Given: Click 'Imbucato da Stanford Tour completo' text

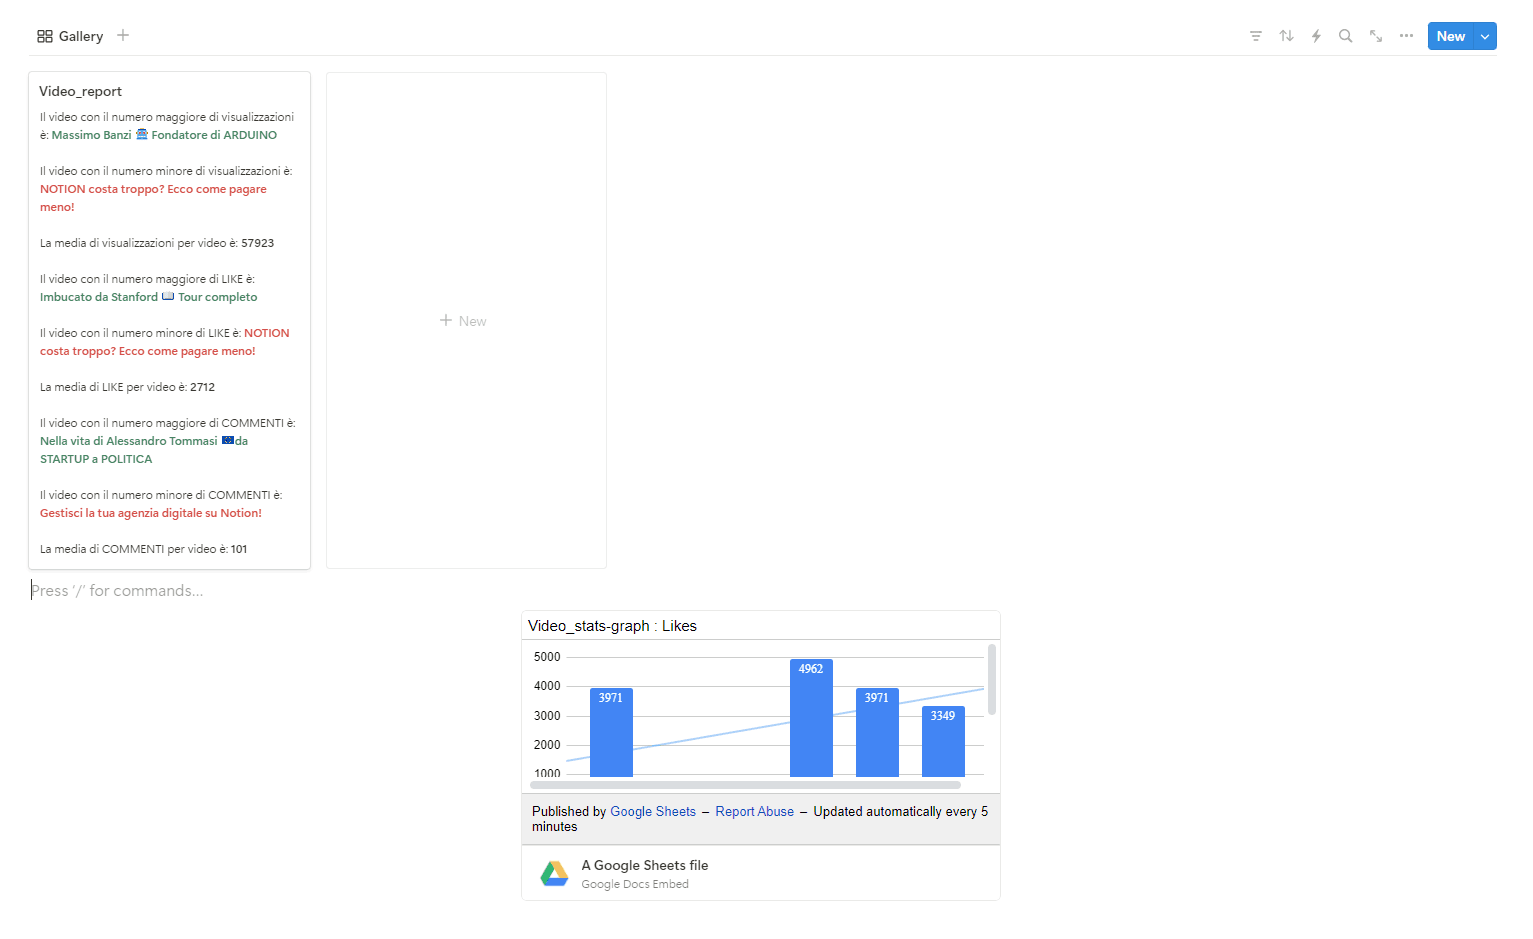Looking at the screenshot, I should pos(148,297).
